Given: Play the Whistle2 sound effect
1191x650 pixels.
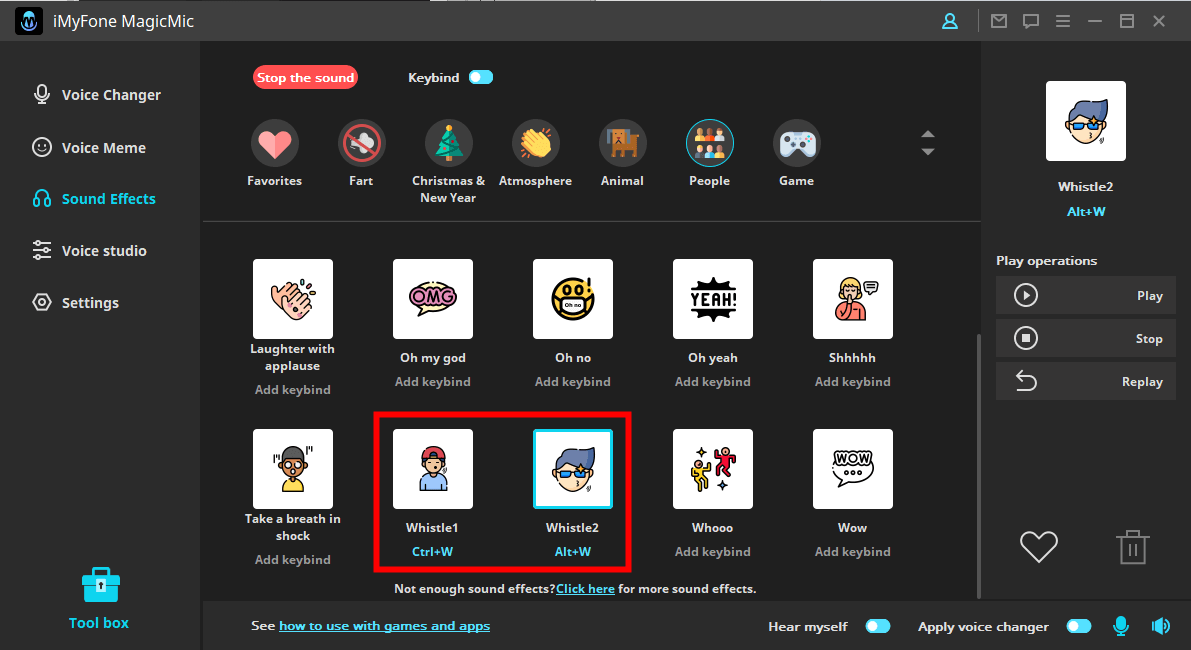Looking at the screenshot, I should click(573, 469).
